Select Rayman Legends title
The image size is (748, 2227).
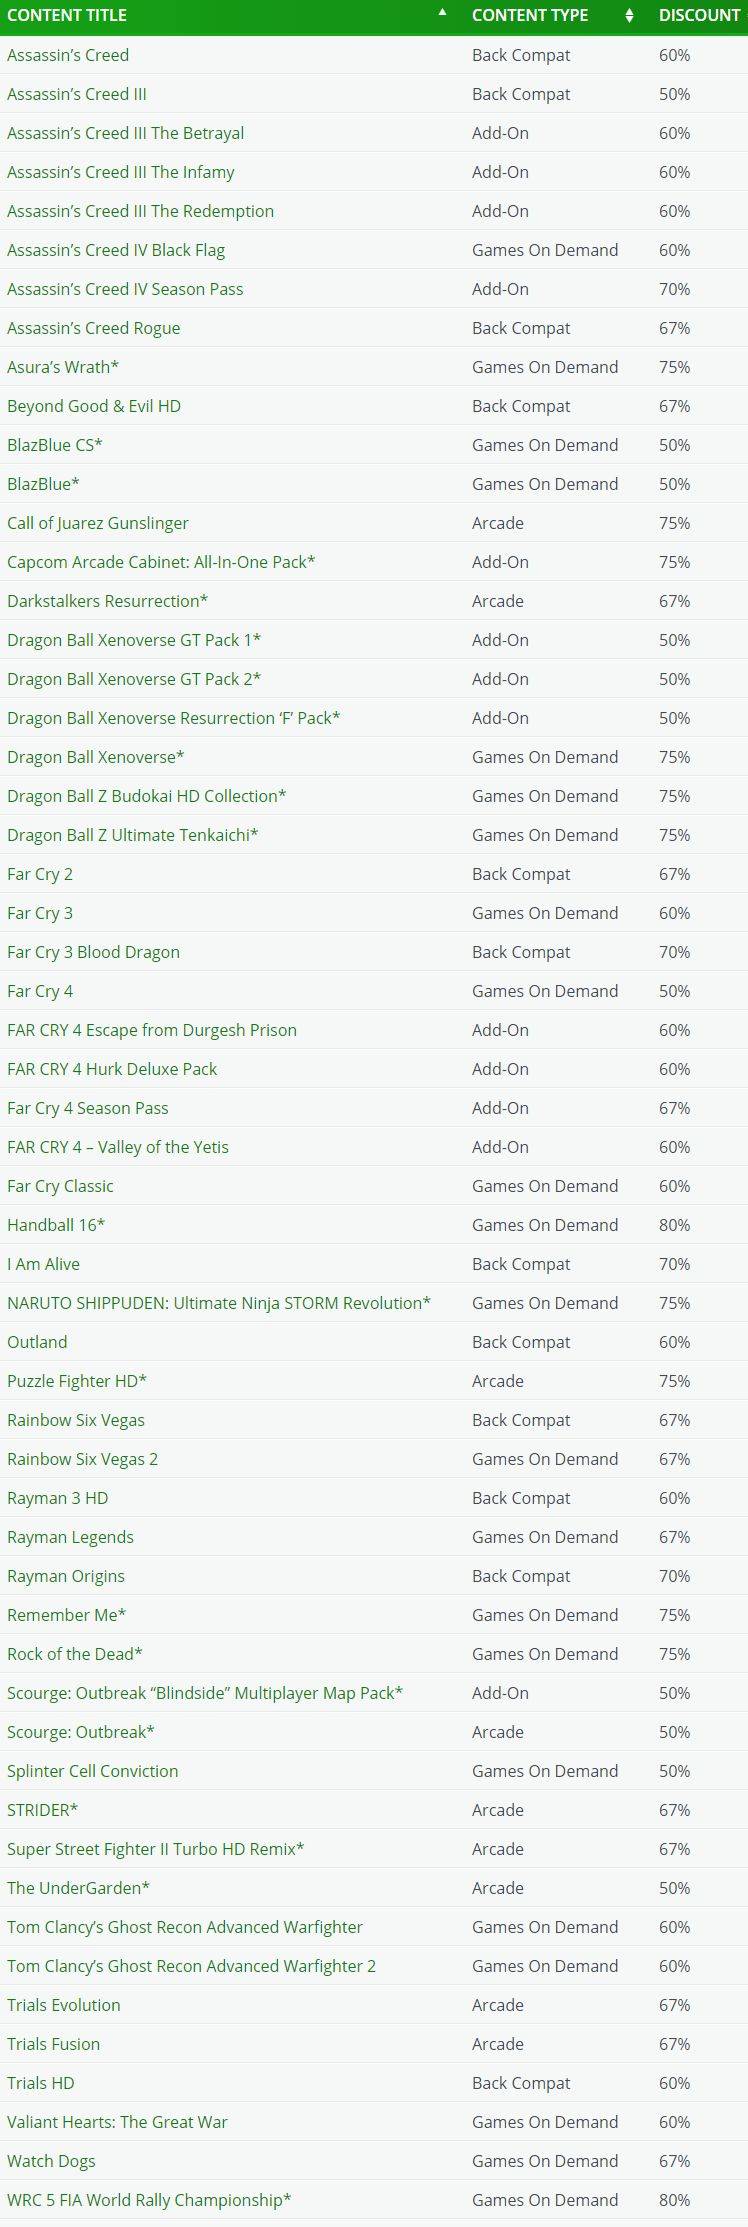(x=70, y=1537)
